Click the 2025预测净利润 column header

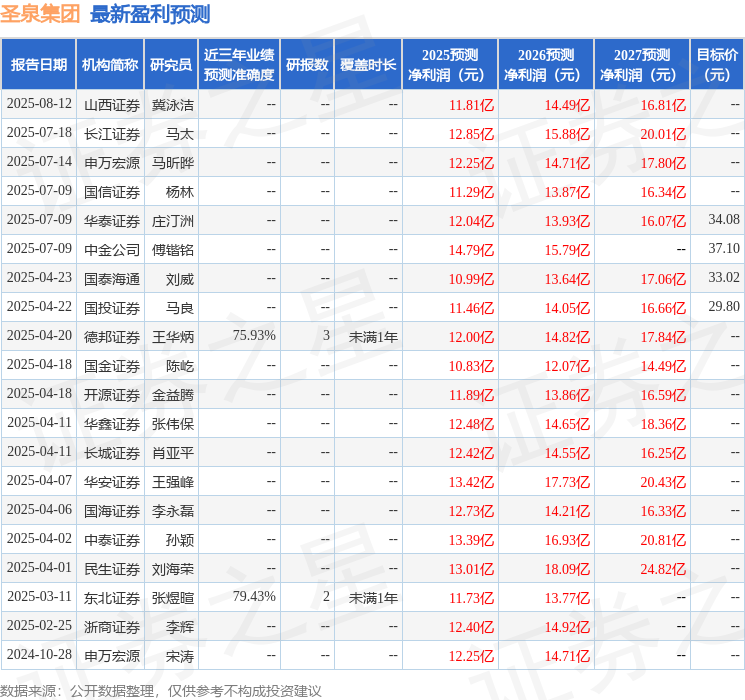[x=449, y=65]
